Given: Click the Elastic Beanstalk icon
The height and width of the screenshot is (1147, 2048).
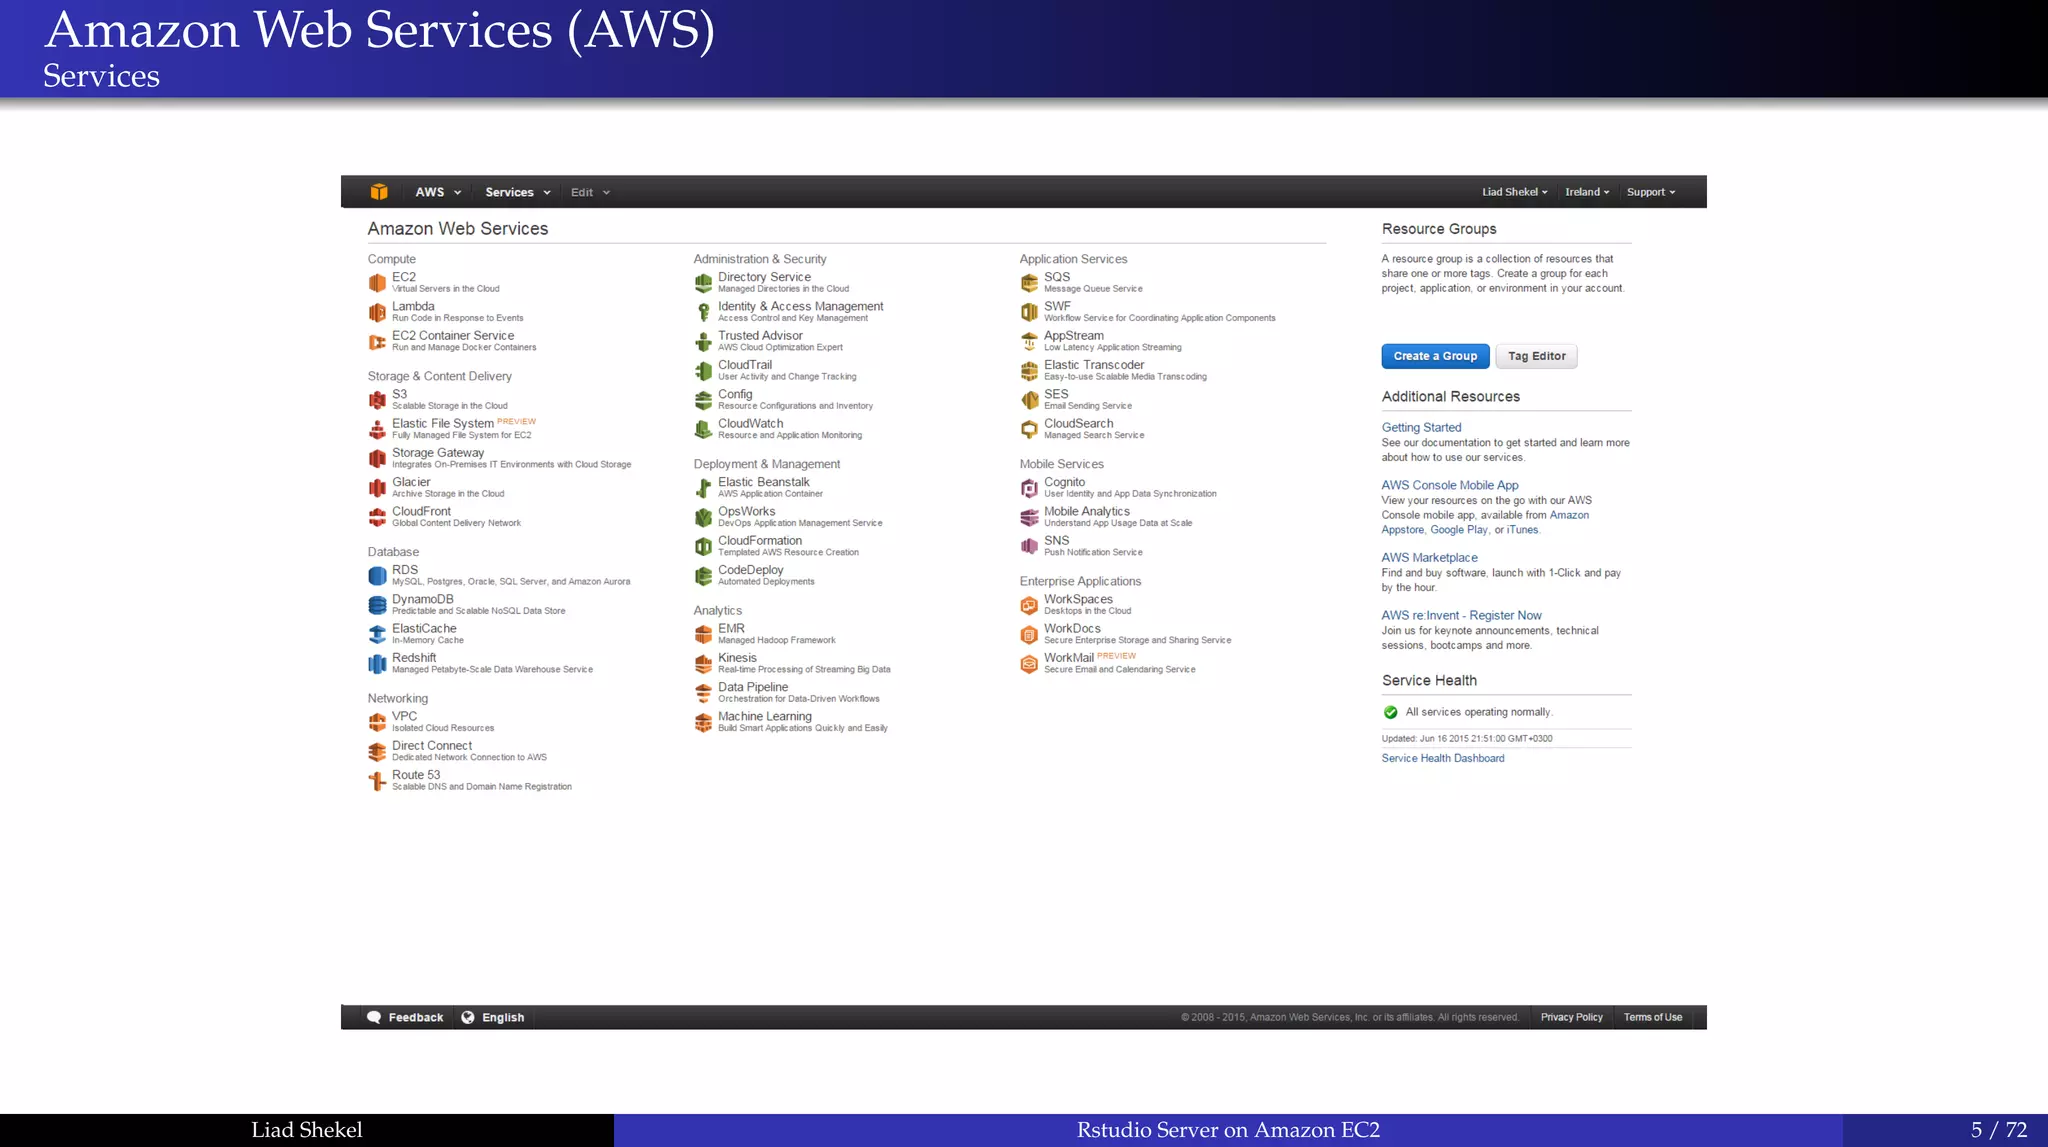Looking at the screenshot, I should 703,488.
